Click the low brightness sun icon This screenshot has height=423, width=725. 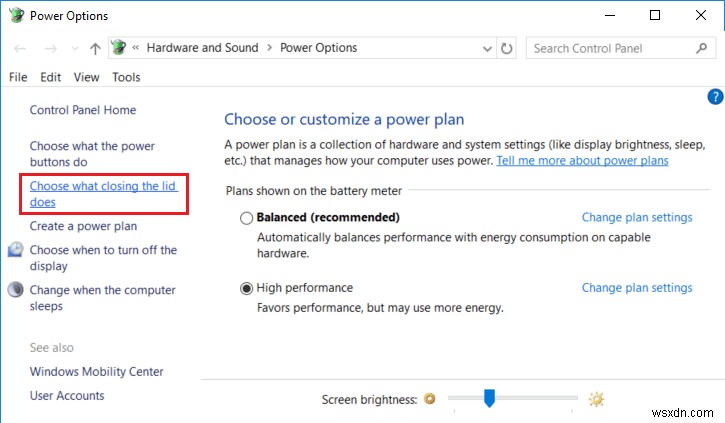click(x=430, y=399)
